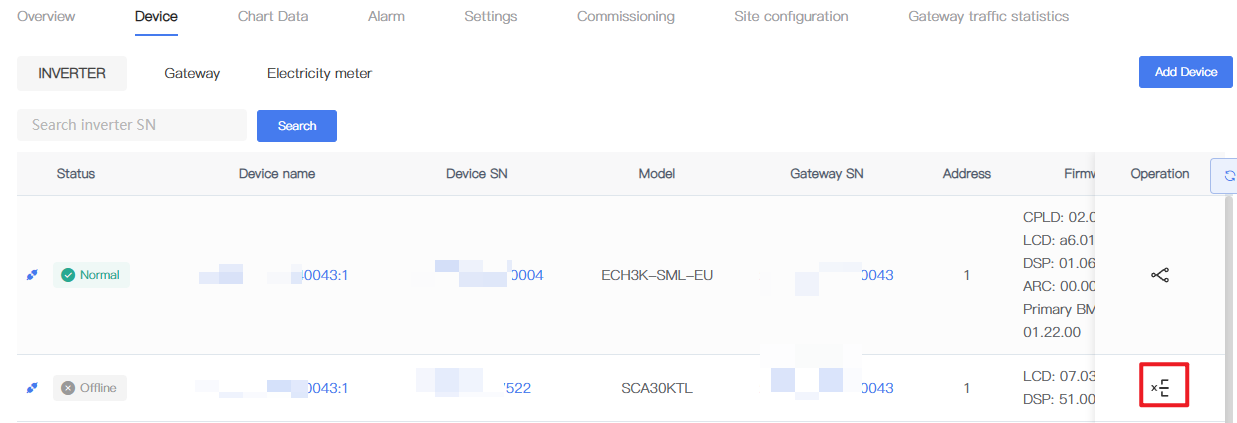
Task: Switch to the Chart Data tab
Action: (x=273, y=16)
